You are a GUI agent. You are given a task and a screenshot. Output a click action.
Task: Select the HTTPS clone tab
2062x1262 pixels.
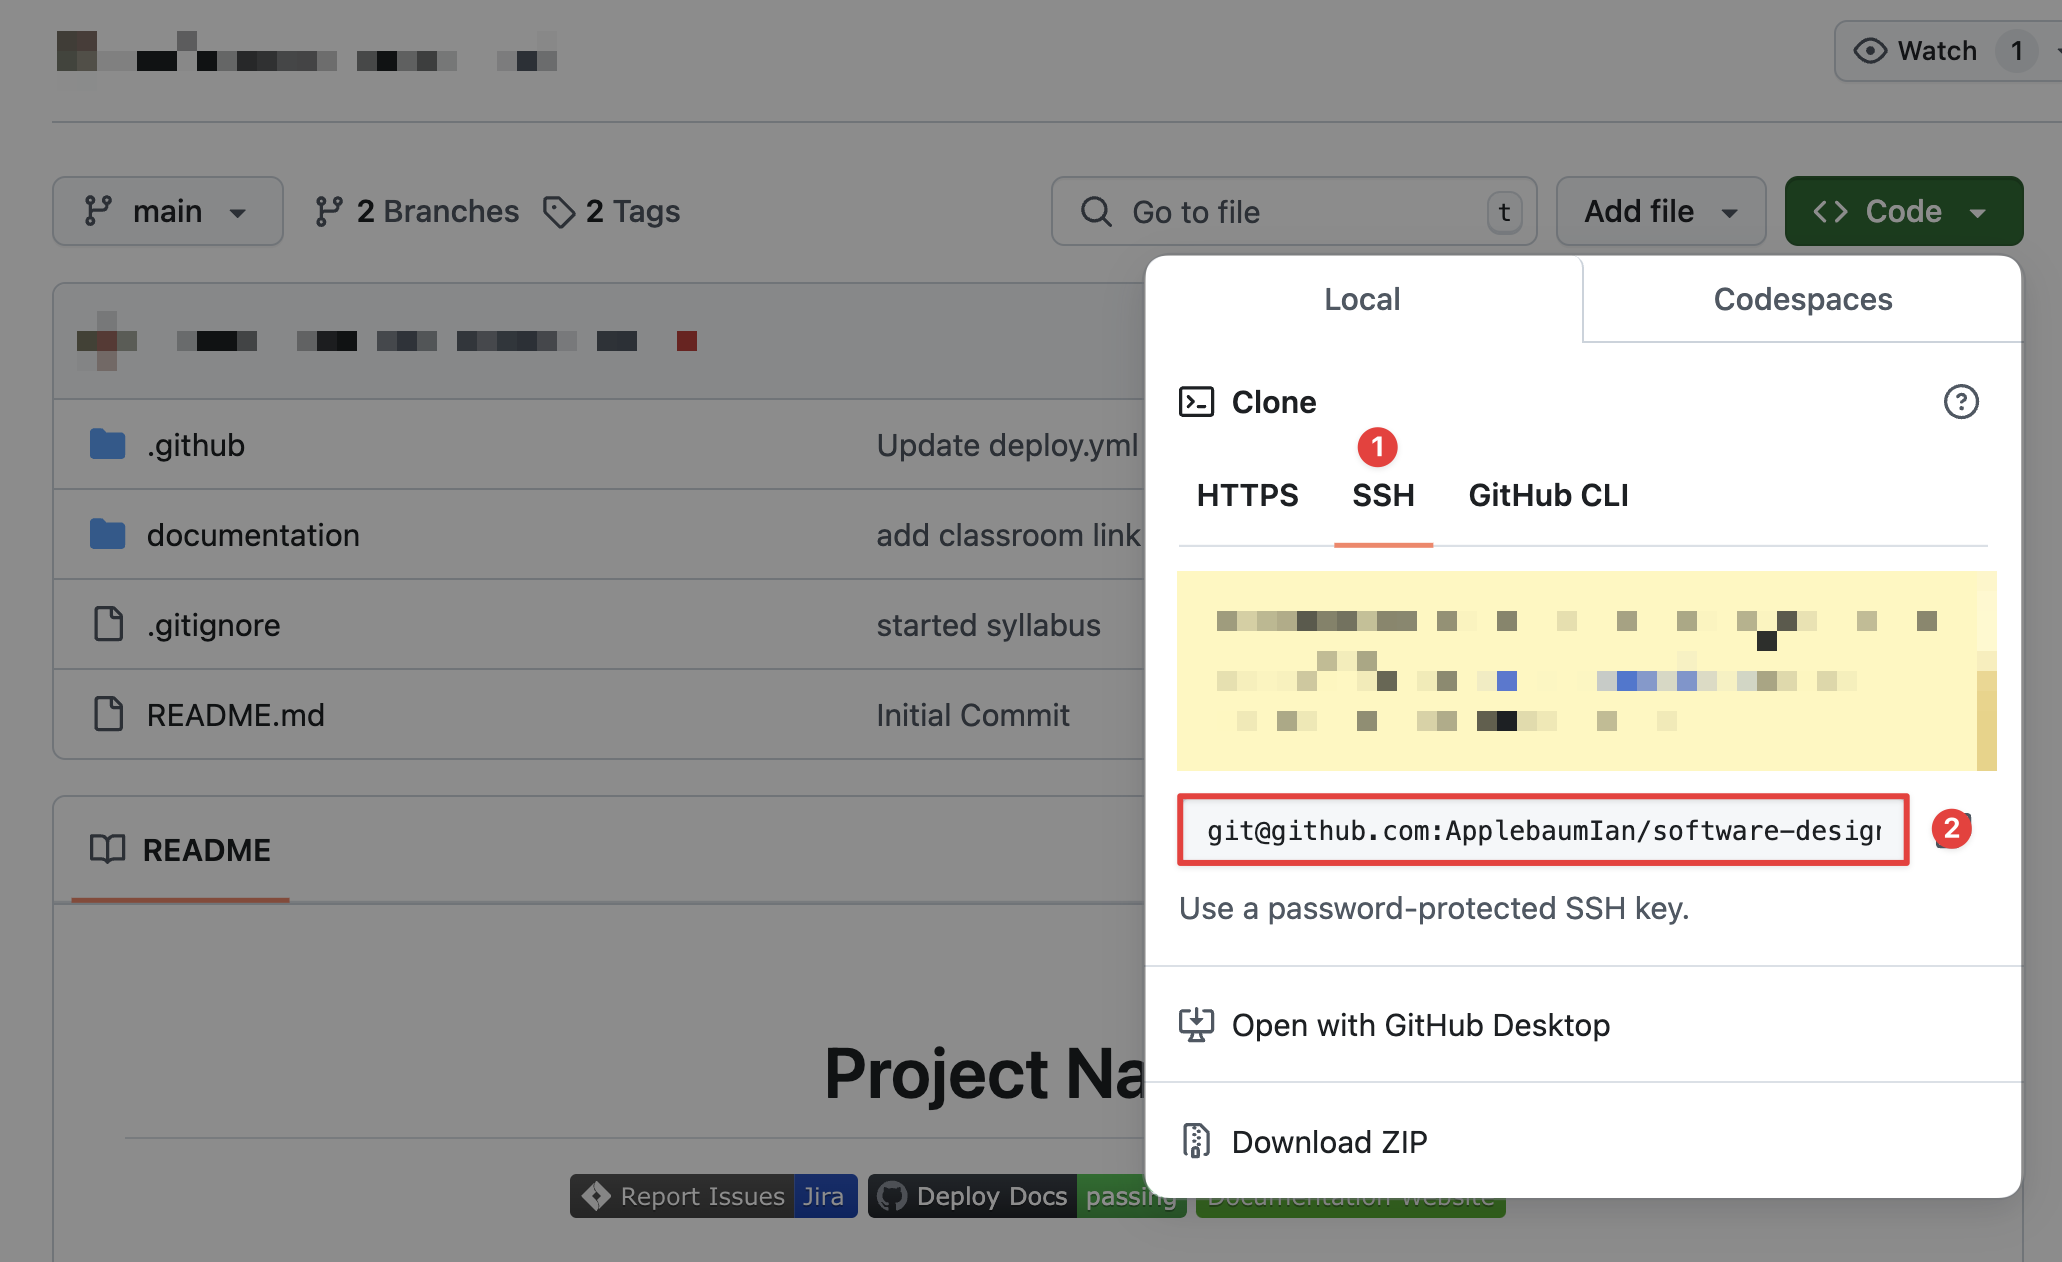pos(1247,495)
